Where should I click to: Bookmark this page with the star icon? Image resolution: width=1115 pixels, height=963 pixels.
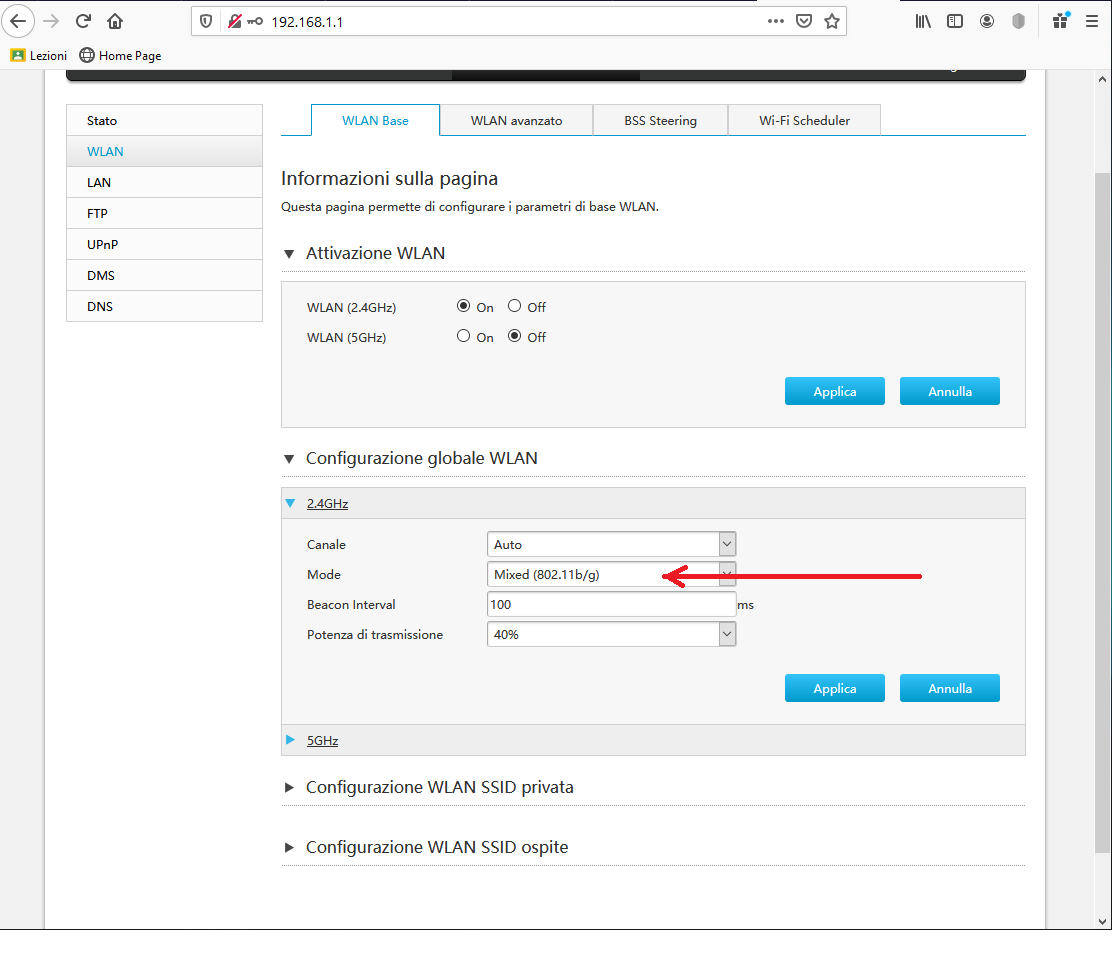(x=832, y=20)
